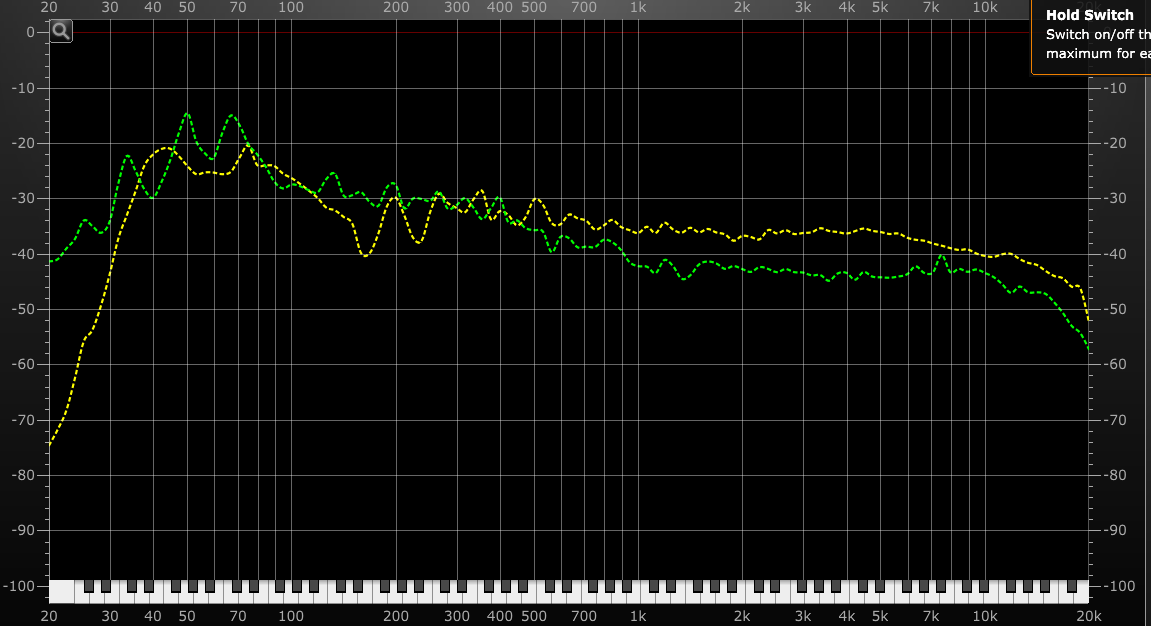
Task: Click the 1k label on top frequency axis
Action: [637, 8]
